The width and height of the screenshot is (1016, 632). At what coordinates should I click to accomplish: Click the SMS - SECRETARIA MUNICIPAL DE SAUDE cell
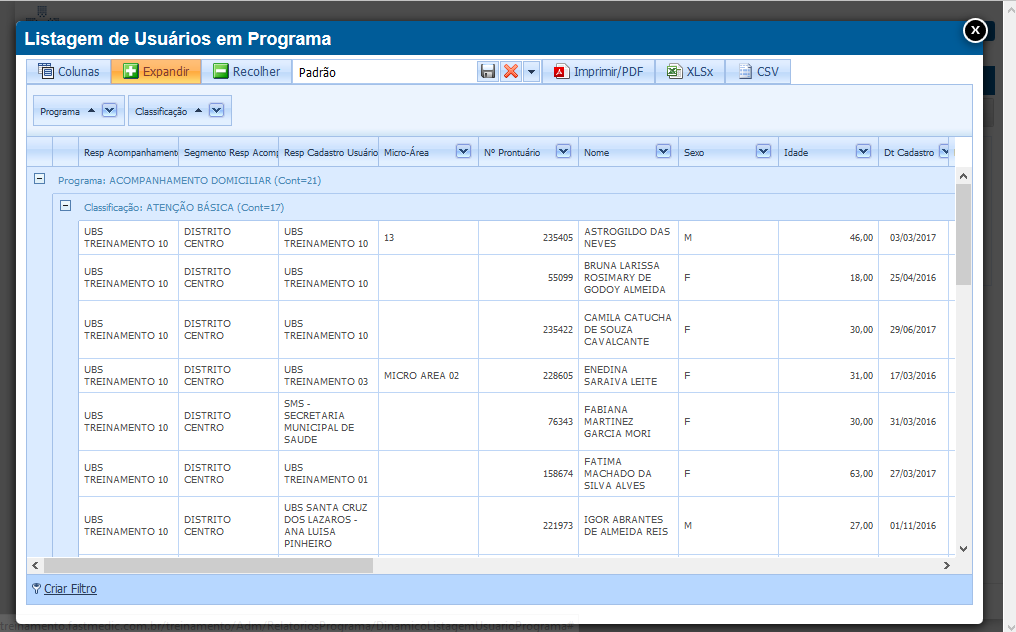click(329, 421)
